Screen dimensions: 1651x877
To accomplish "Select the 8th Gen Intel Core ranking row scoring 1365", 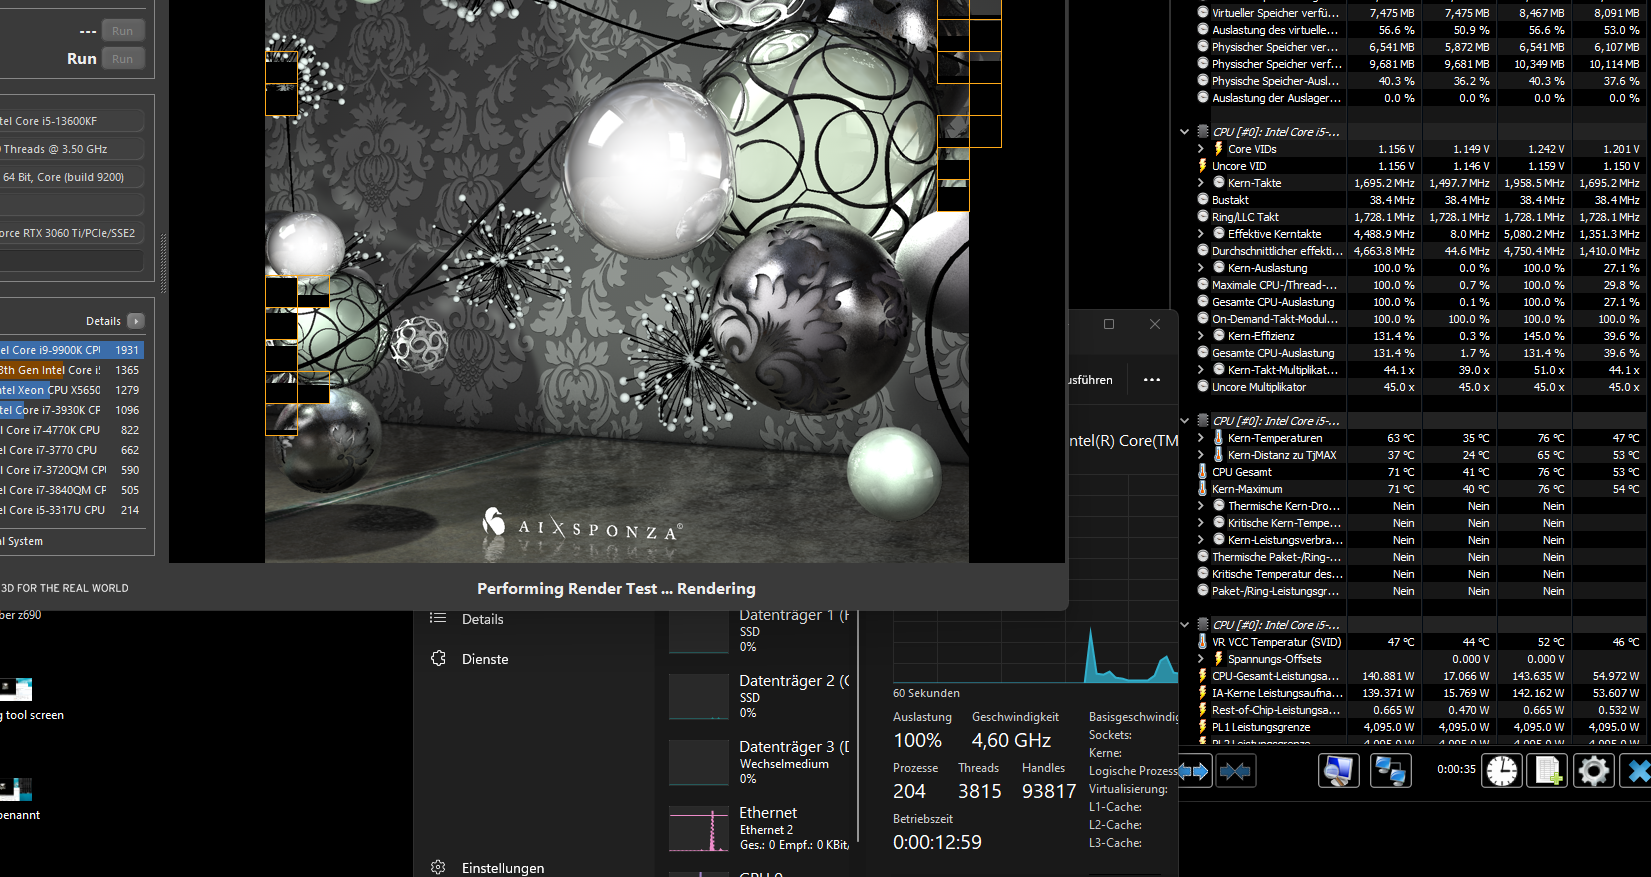I will point(72,370).
